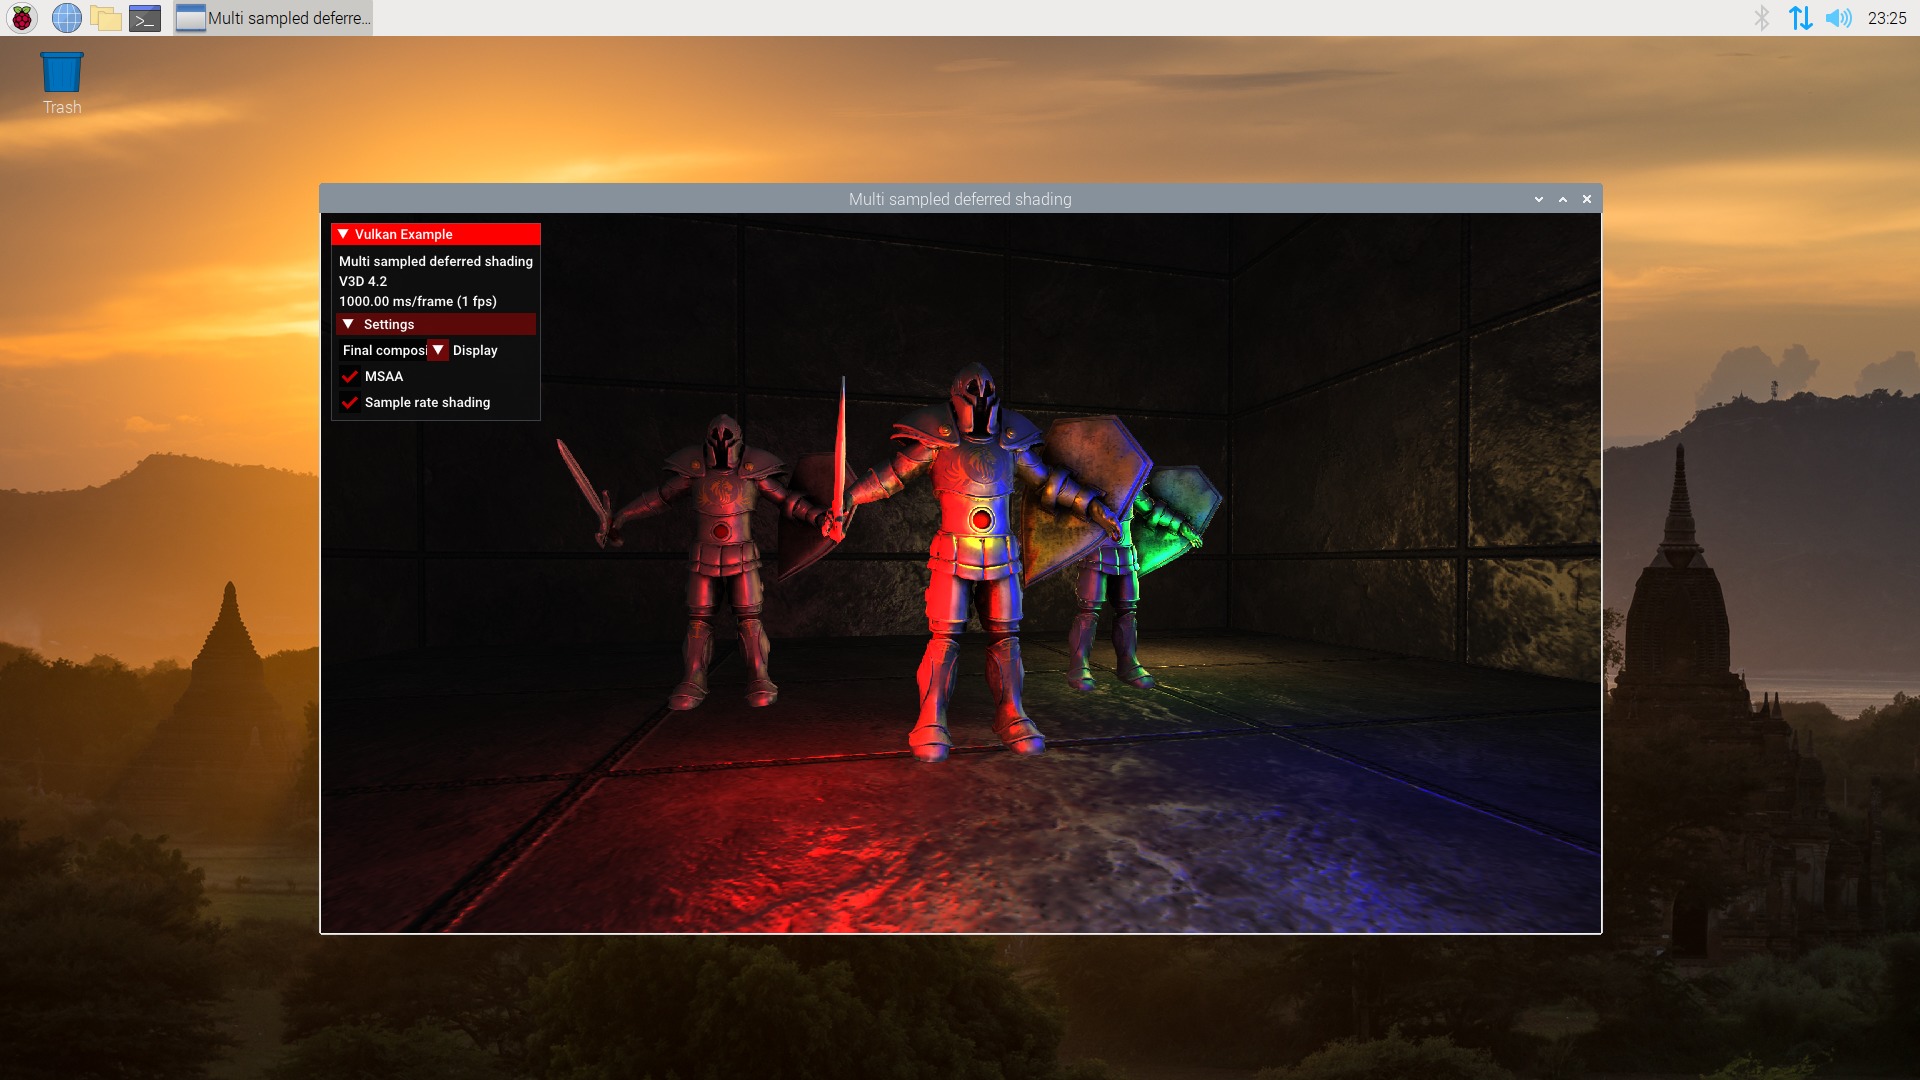Click the terminal taskbar icon
1920x1080 pixels.
145,17
